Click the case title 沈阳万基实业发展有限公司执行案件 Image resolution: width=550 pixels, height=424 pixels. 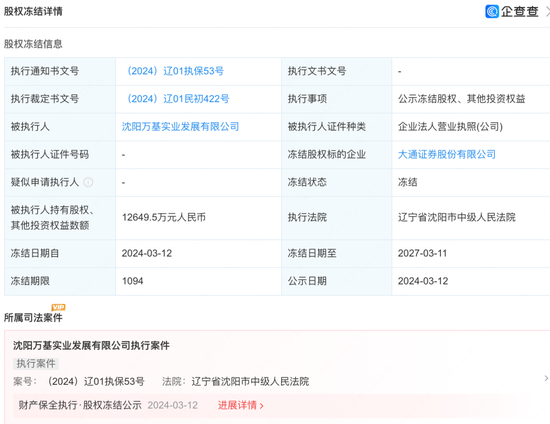click(x=91, y=345)
